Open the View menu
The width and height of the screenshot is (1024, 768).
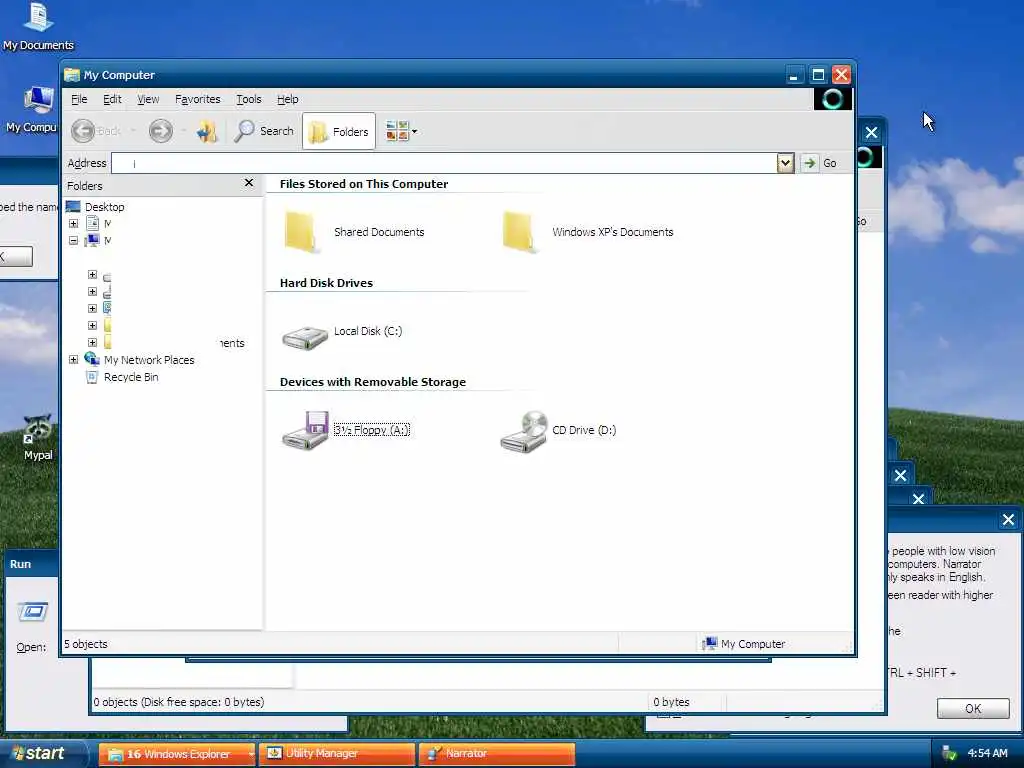(148, 99)
